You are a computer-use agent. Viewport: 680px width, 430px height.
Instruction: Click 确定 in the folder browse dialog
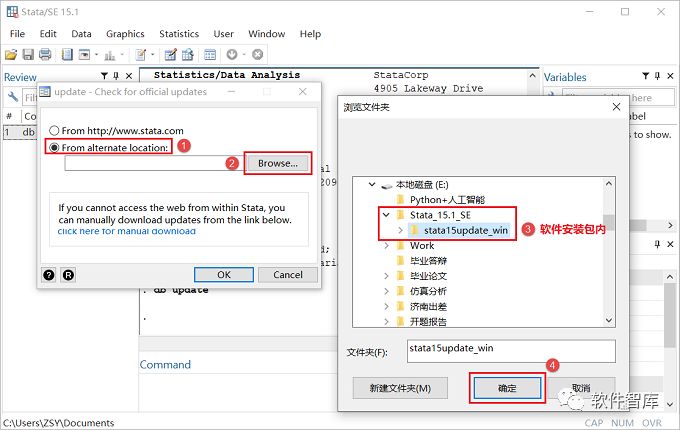click(507, 388)
